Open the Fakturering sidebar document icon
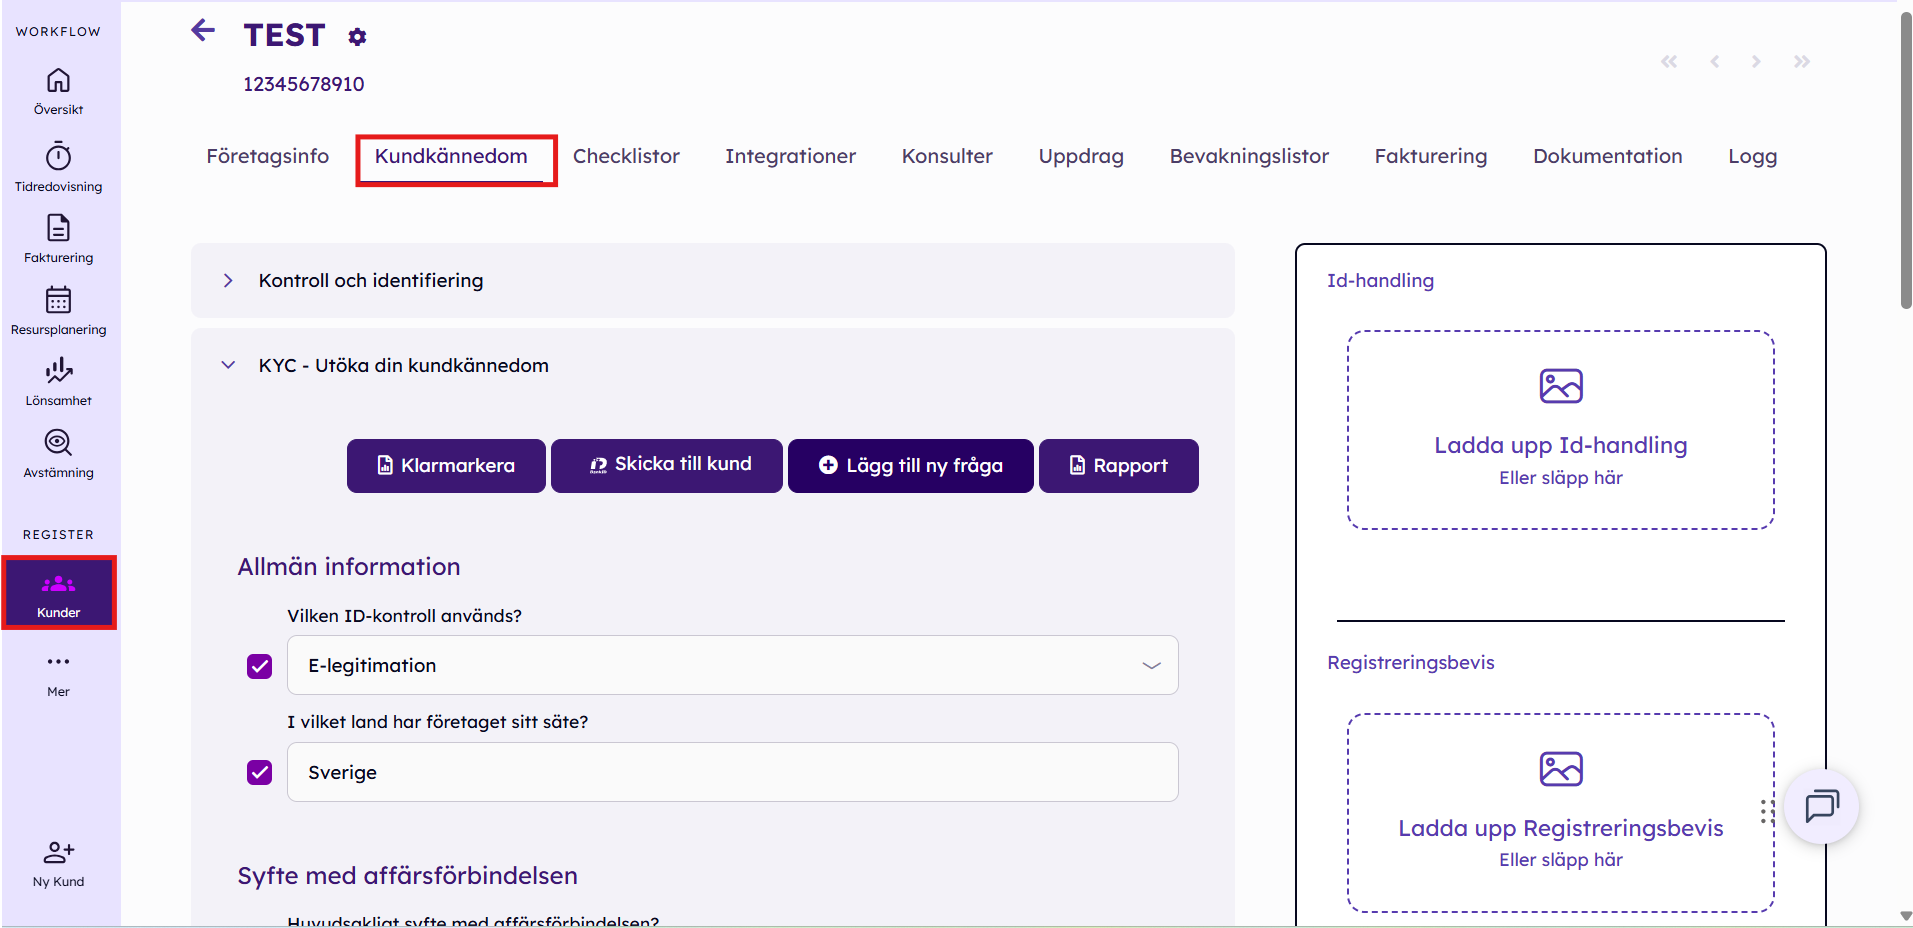 [58, 228]
